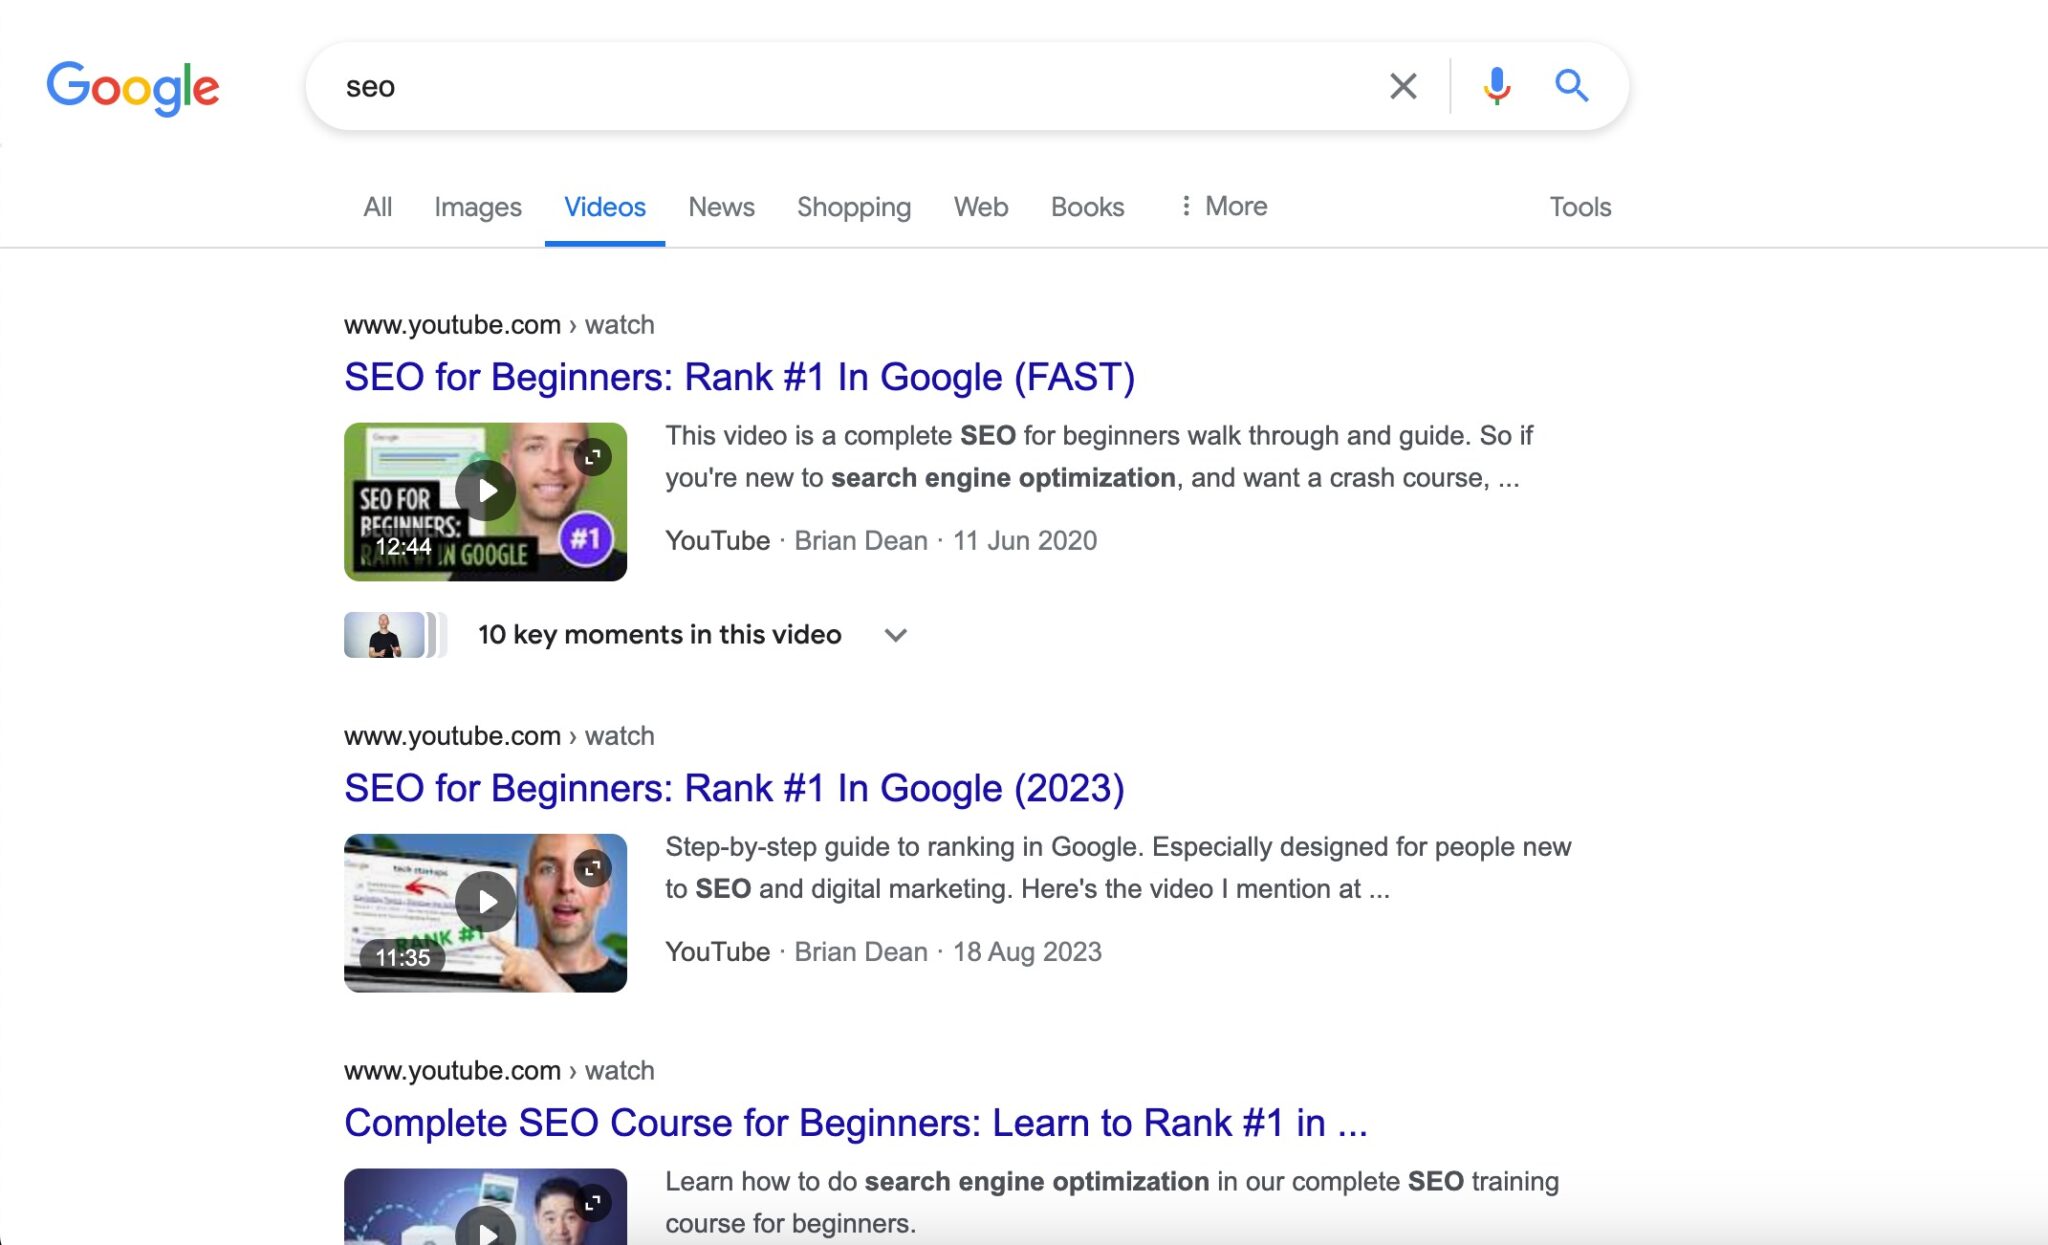Image resolution: width=2048 pixels, height=1245 pixels.
Task: Expand preview icon on third video thumbnail
Action: pos(593,1202)
